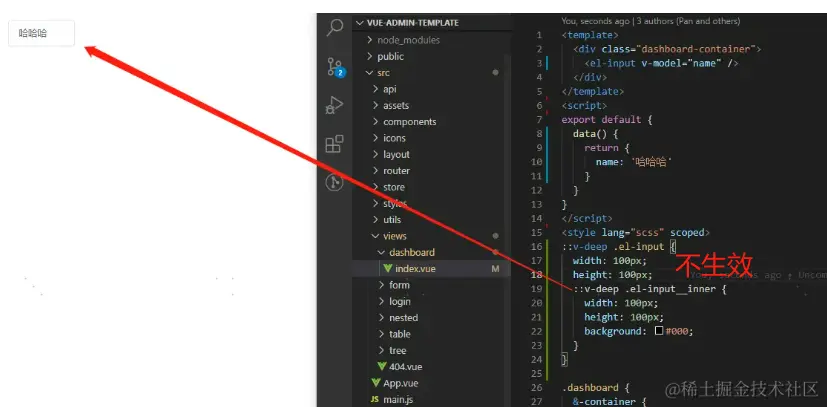
Task: Open Source Control view with 2 badge
Action: point(335,67)
